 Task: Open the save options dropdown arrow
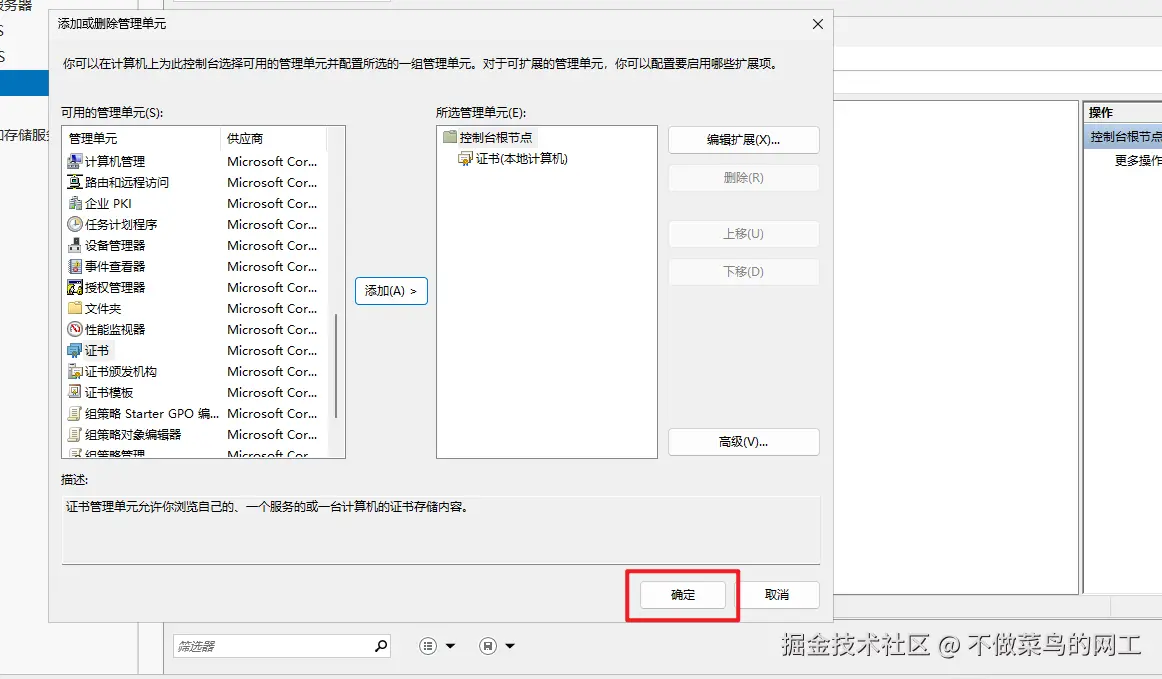point(510,646)
